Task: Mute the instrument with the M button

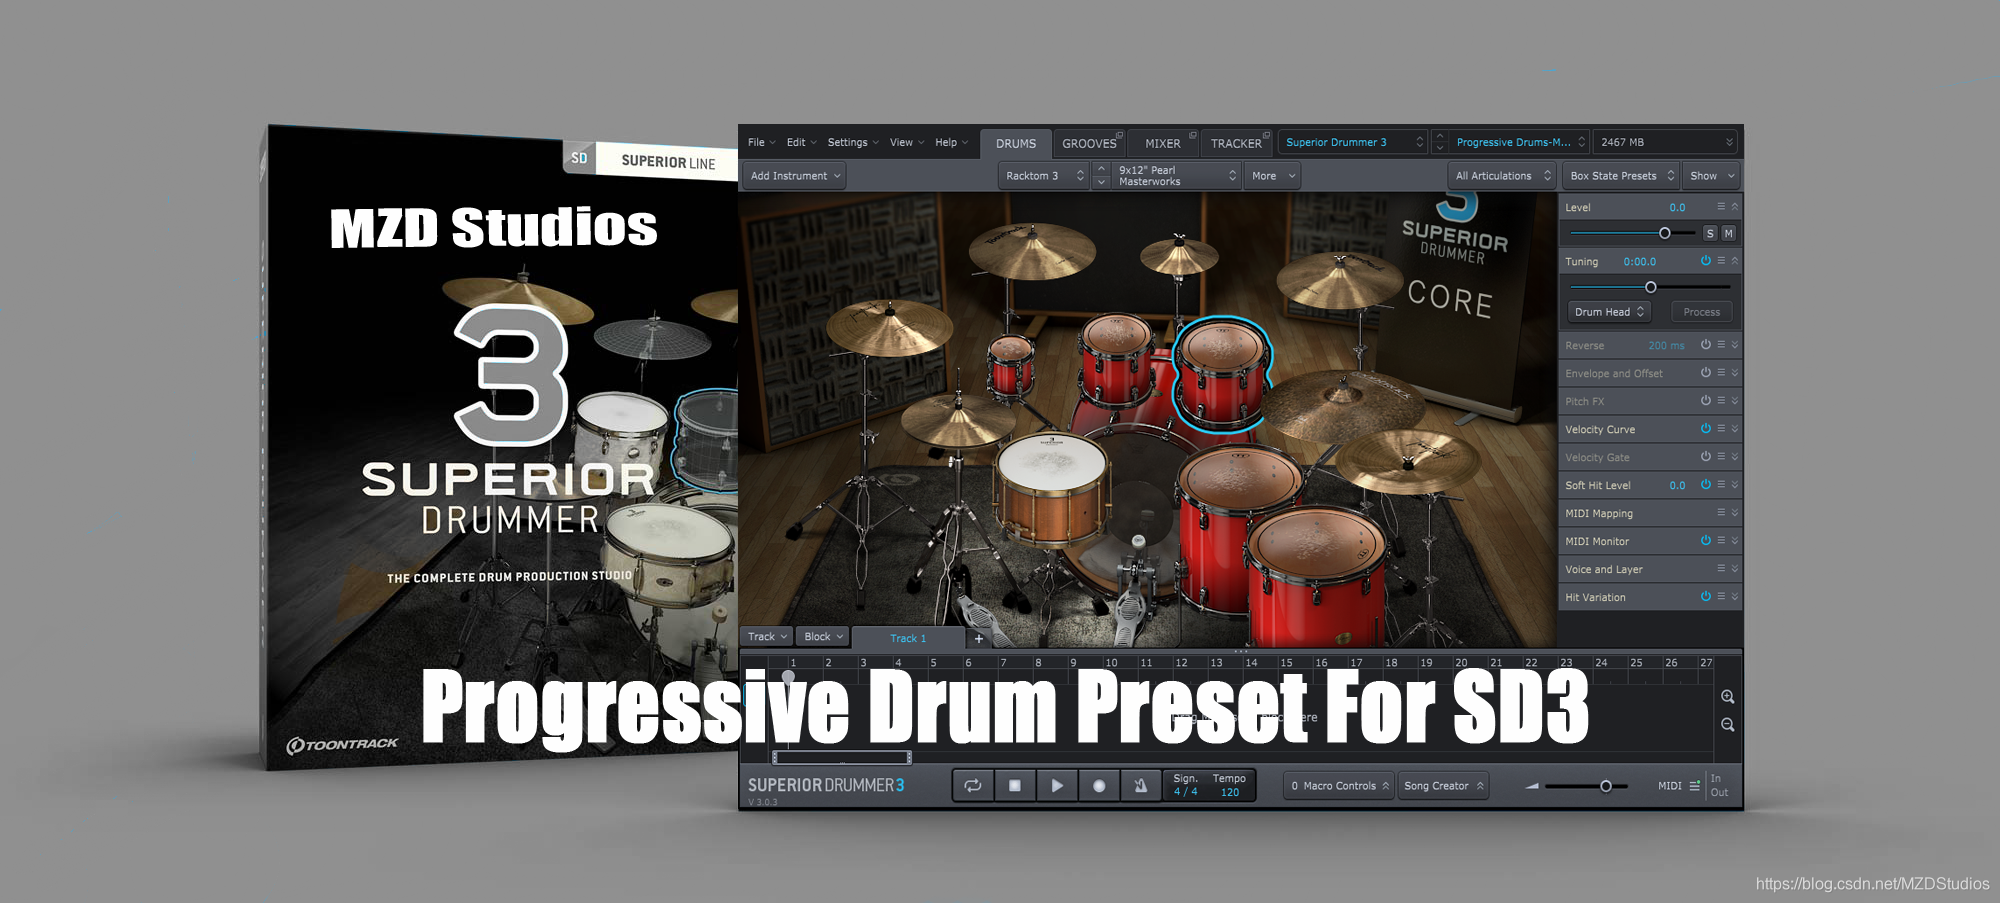Action: [x=1728, y=233]
